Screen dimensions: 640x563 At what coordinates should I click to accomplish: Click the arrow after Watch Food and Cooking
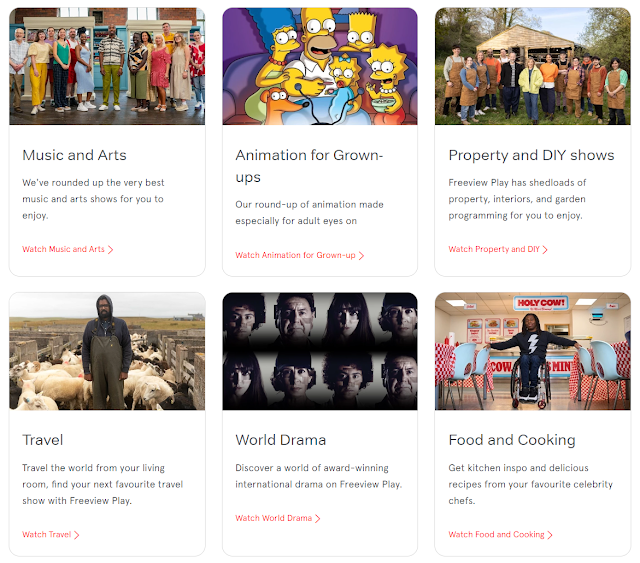click(550, 535)
